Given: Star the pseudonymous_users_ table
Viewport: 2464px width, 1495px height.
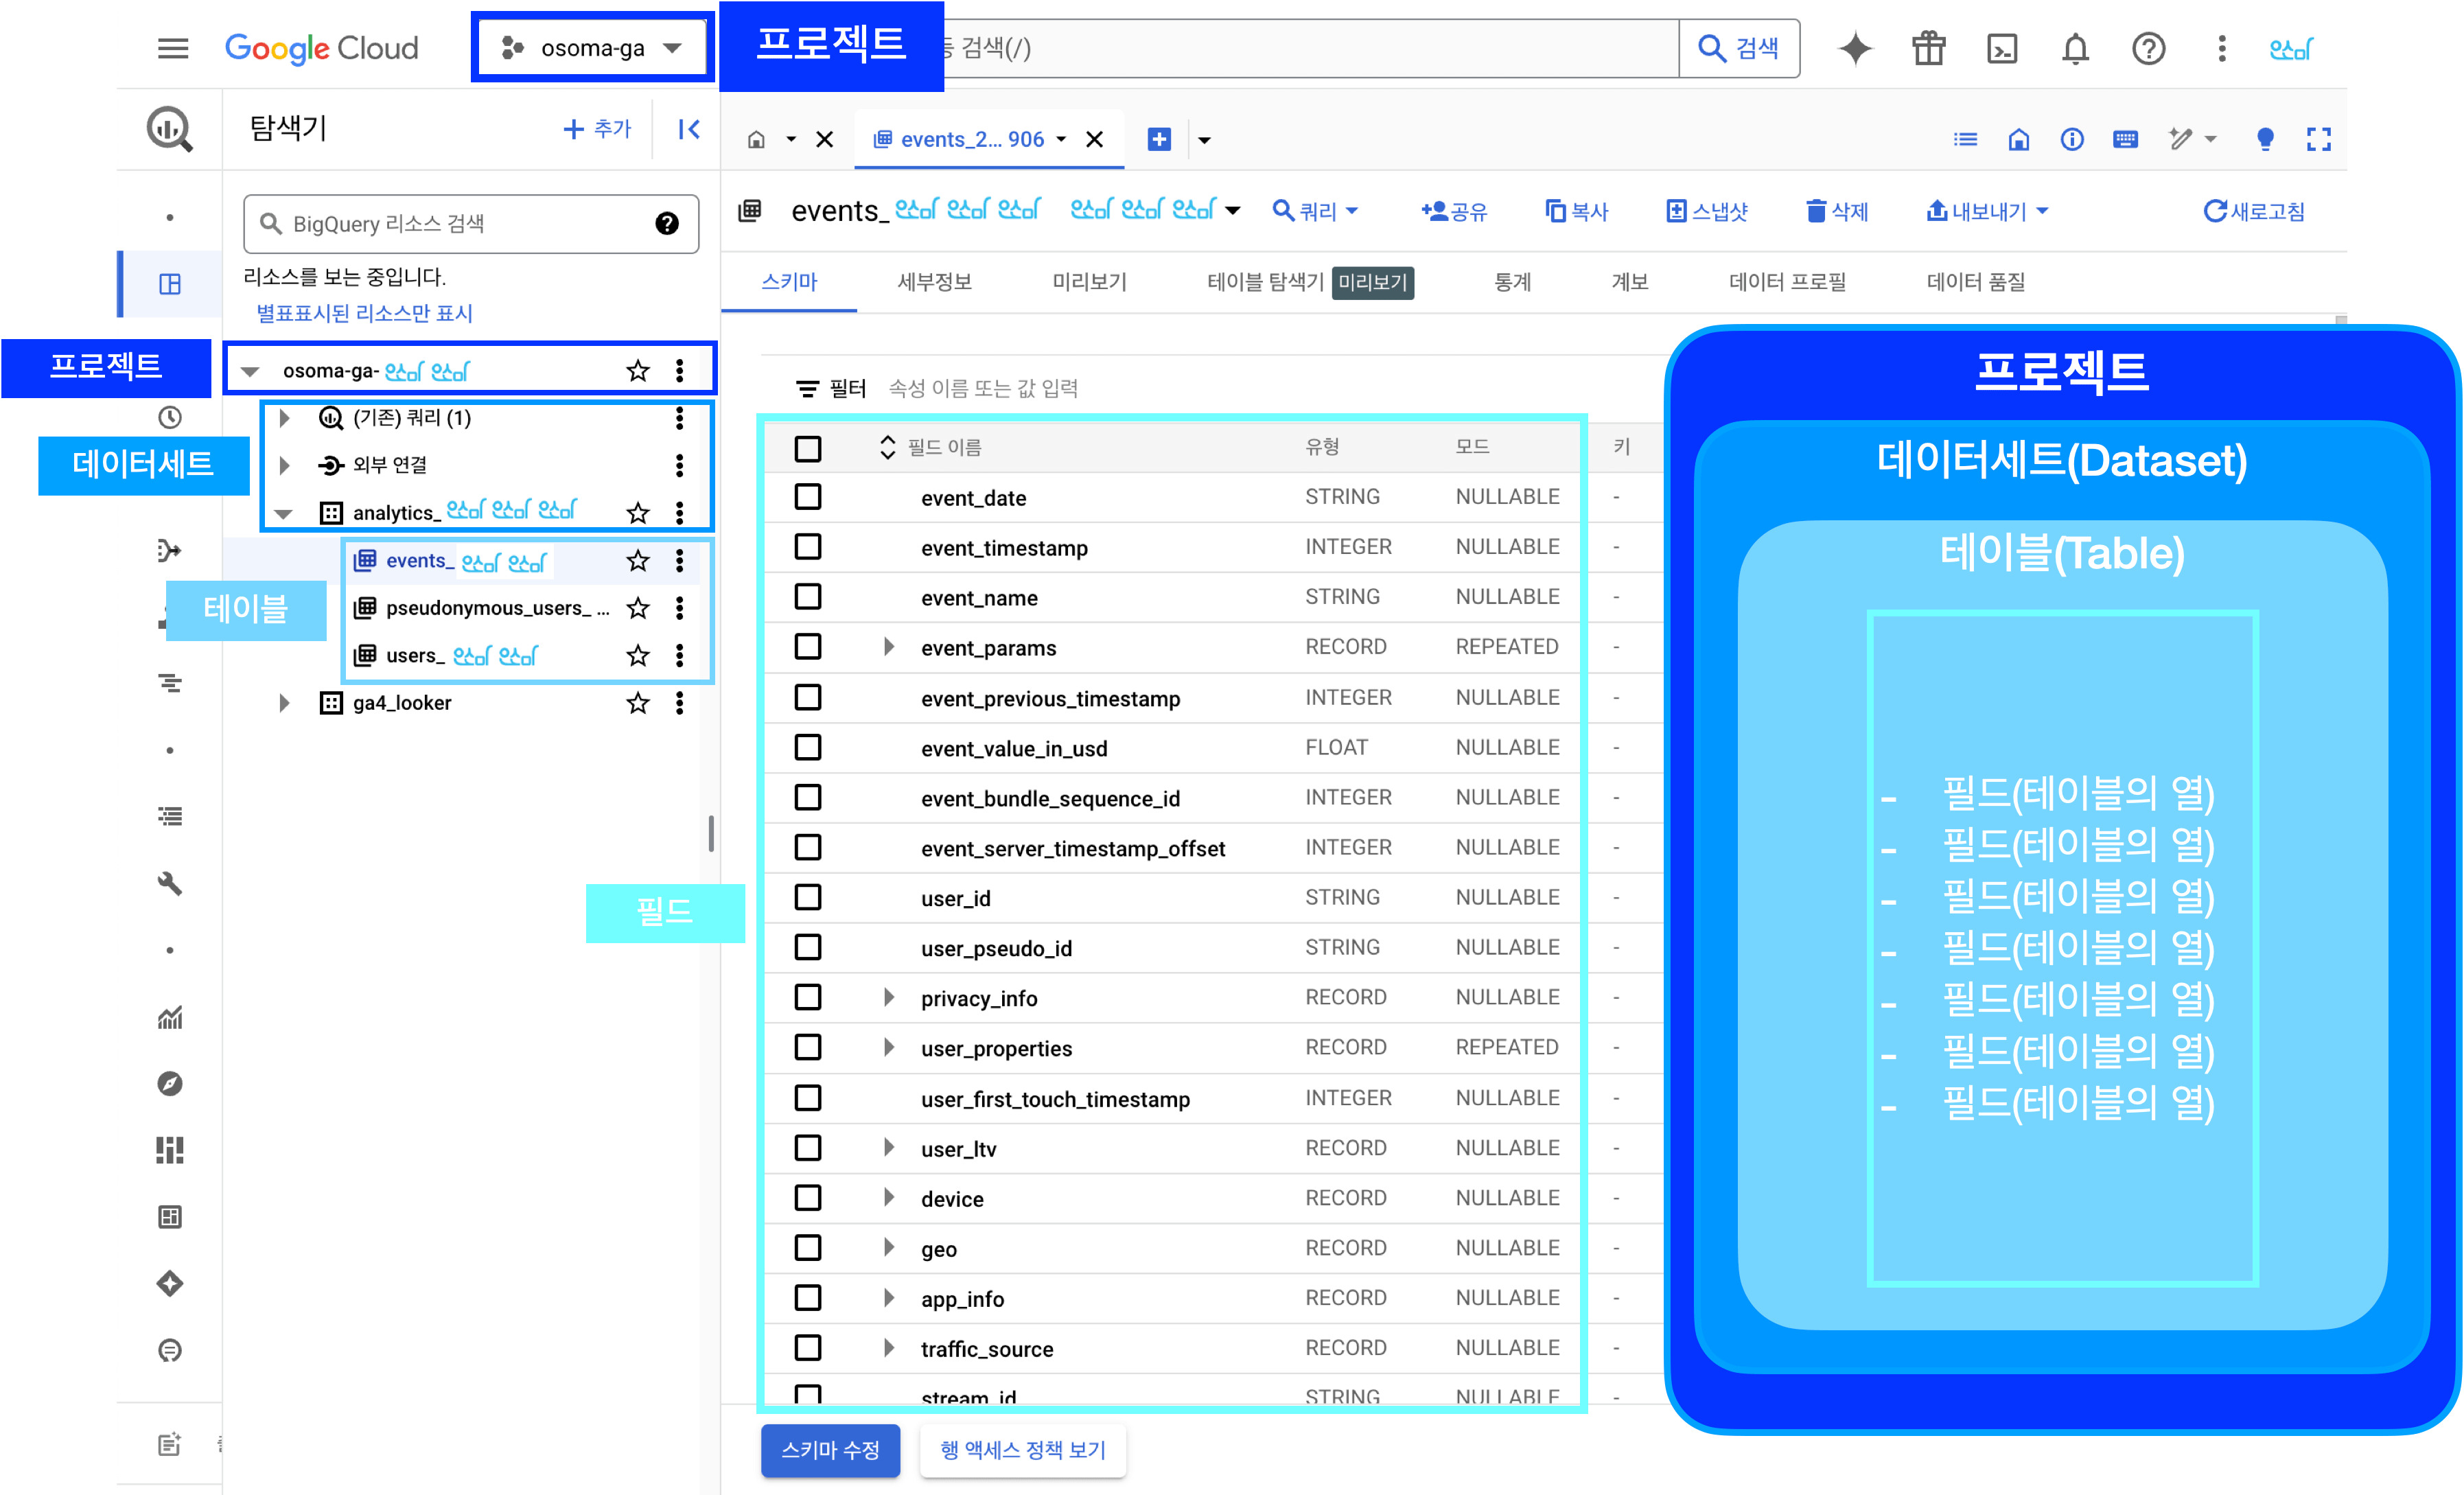Looking at the screenshot, I should [638, 608].
